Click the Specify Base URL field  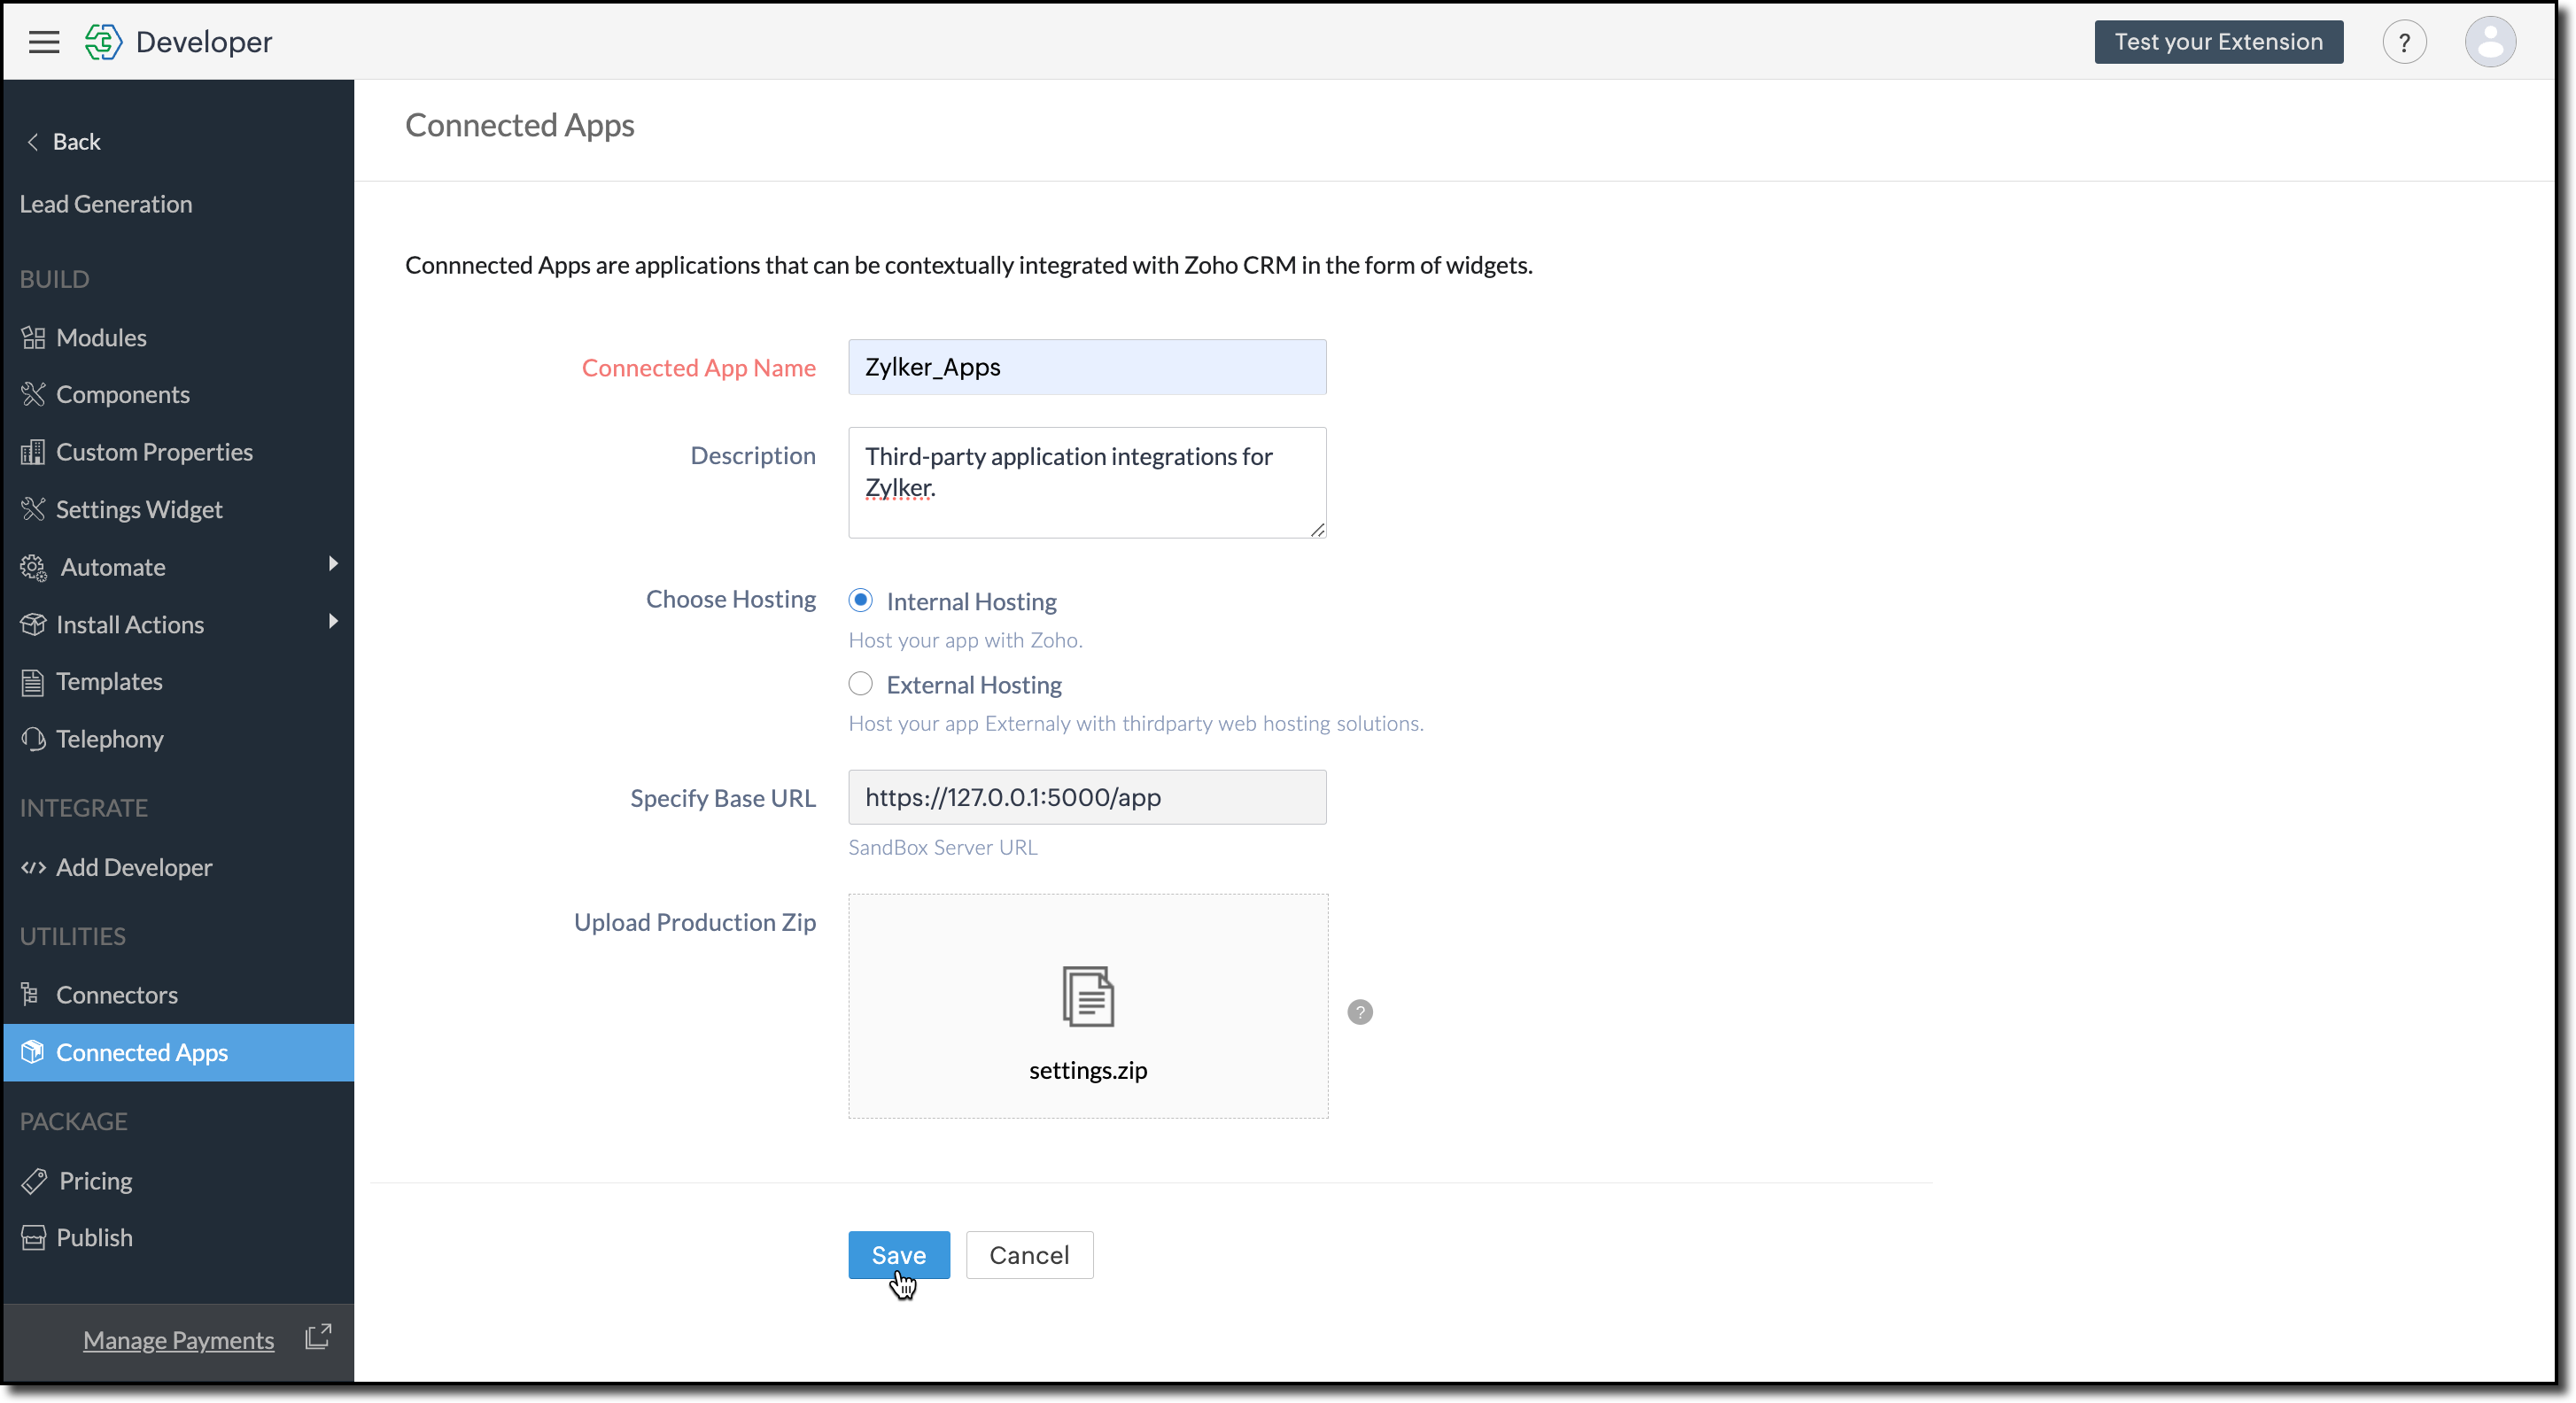[1087, 797]
